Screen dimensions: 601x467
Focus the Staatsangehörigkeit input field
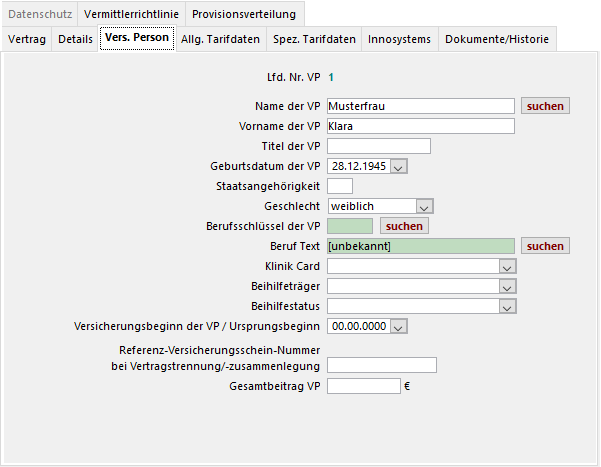click(x=340, y=186)
